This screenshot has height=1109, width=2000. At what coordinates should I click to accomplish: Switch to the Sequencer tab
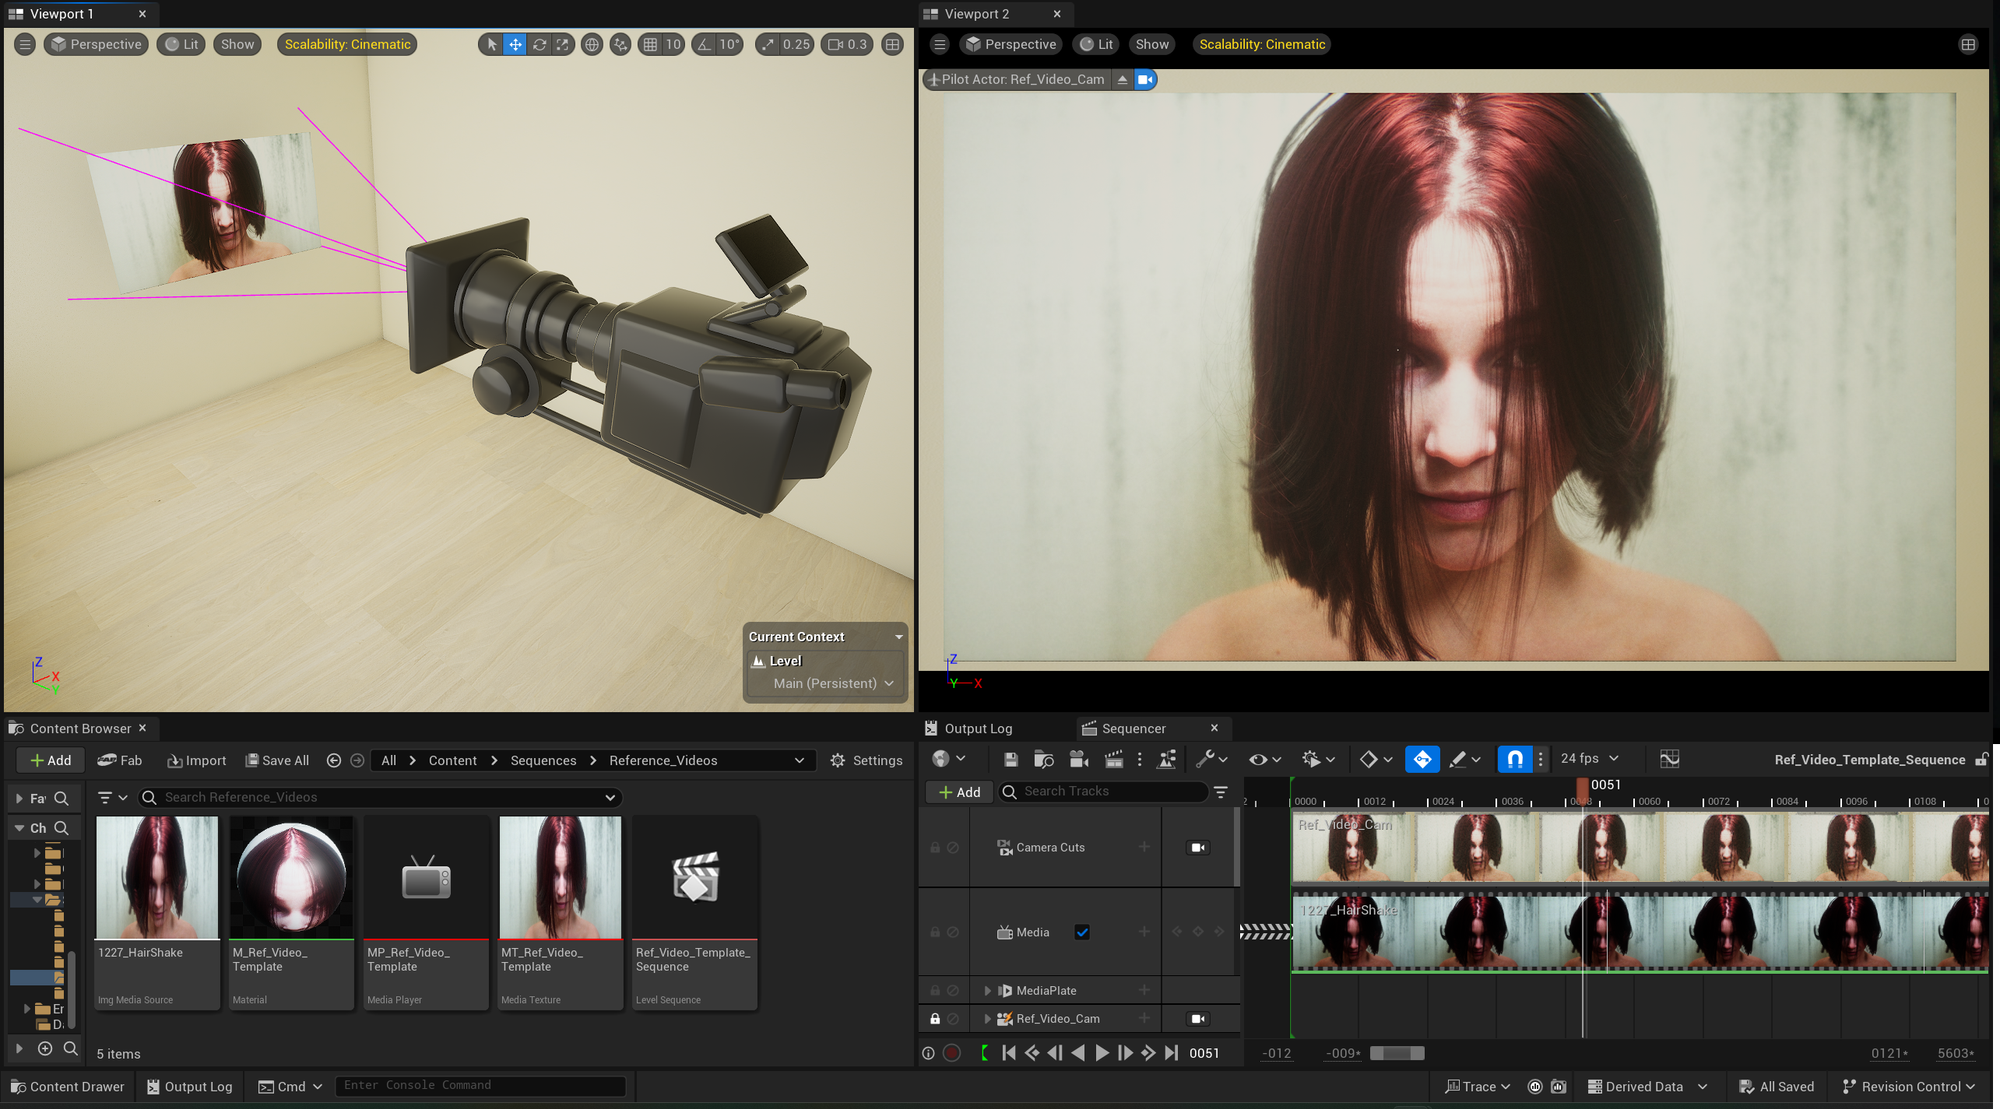1133,728
